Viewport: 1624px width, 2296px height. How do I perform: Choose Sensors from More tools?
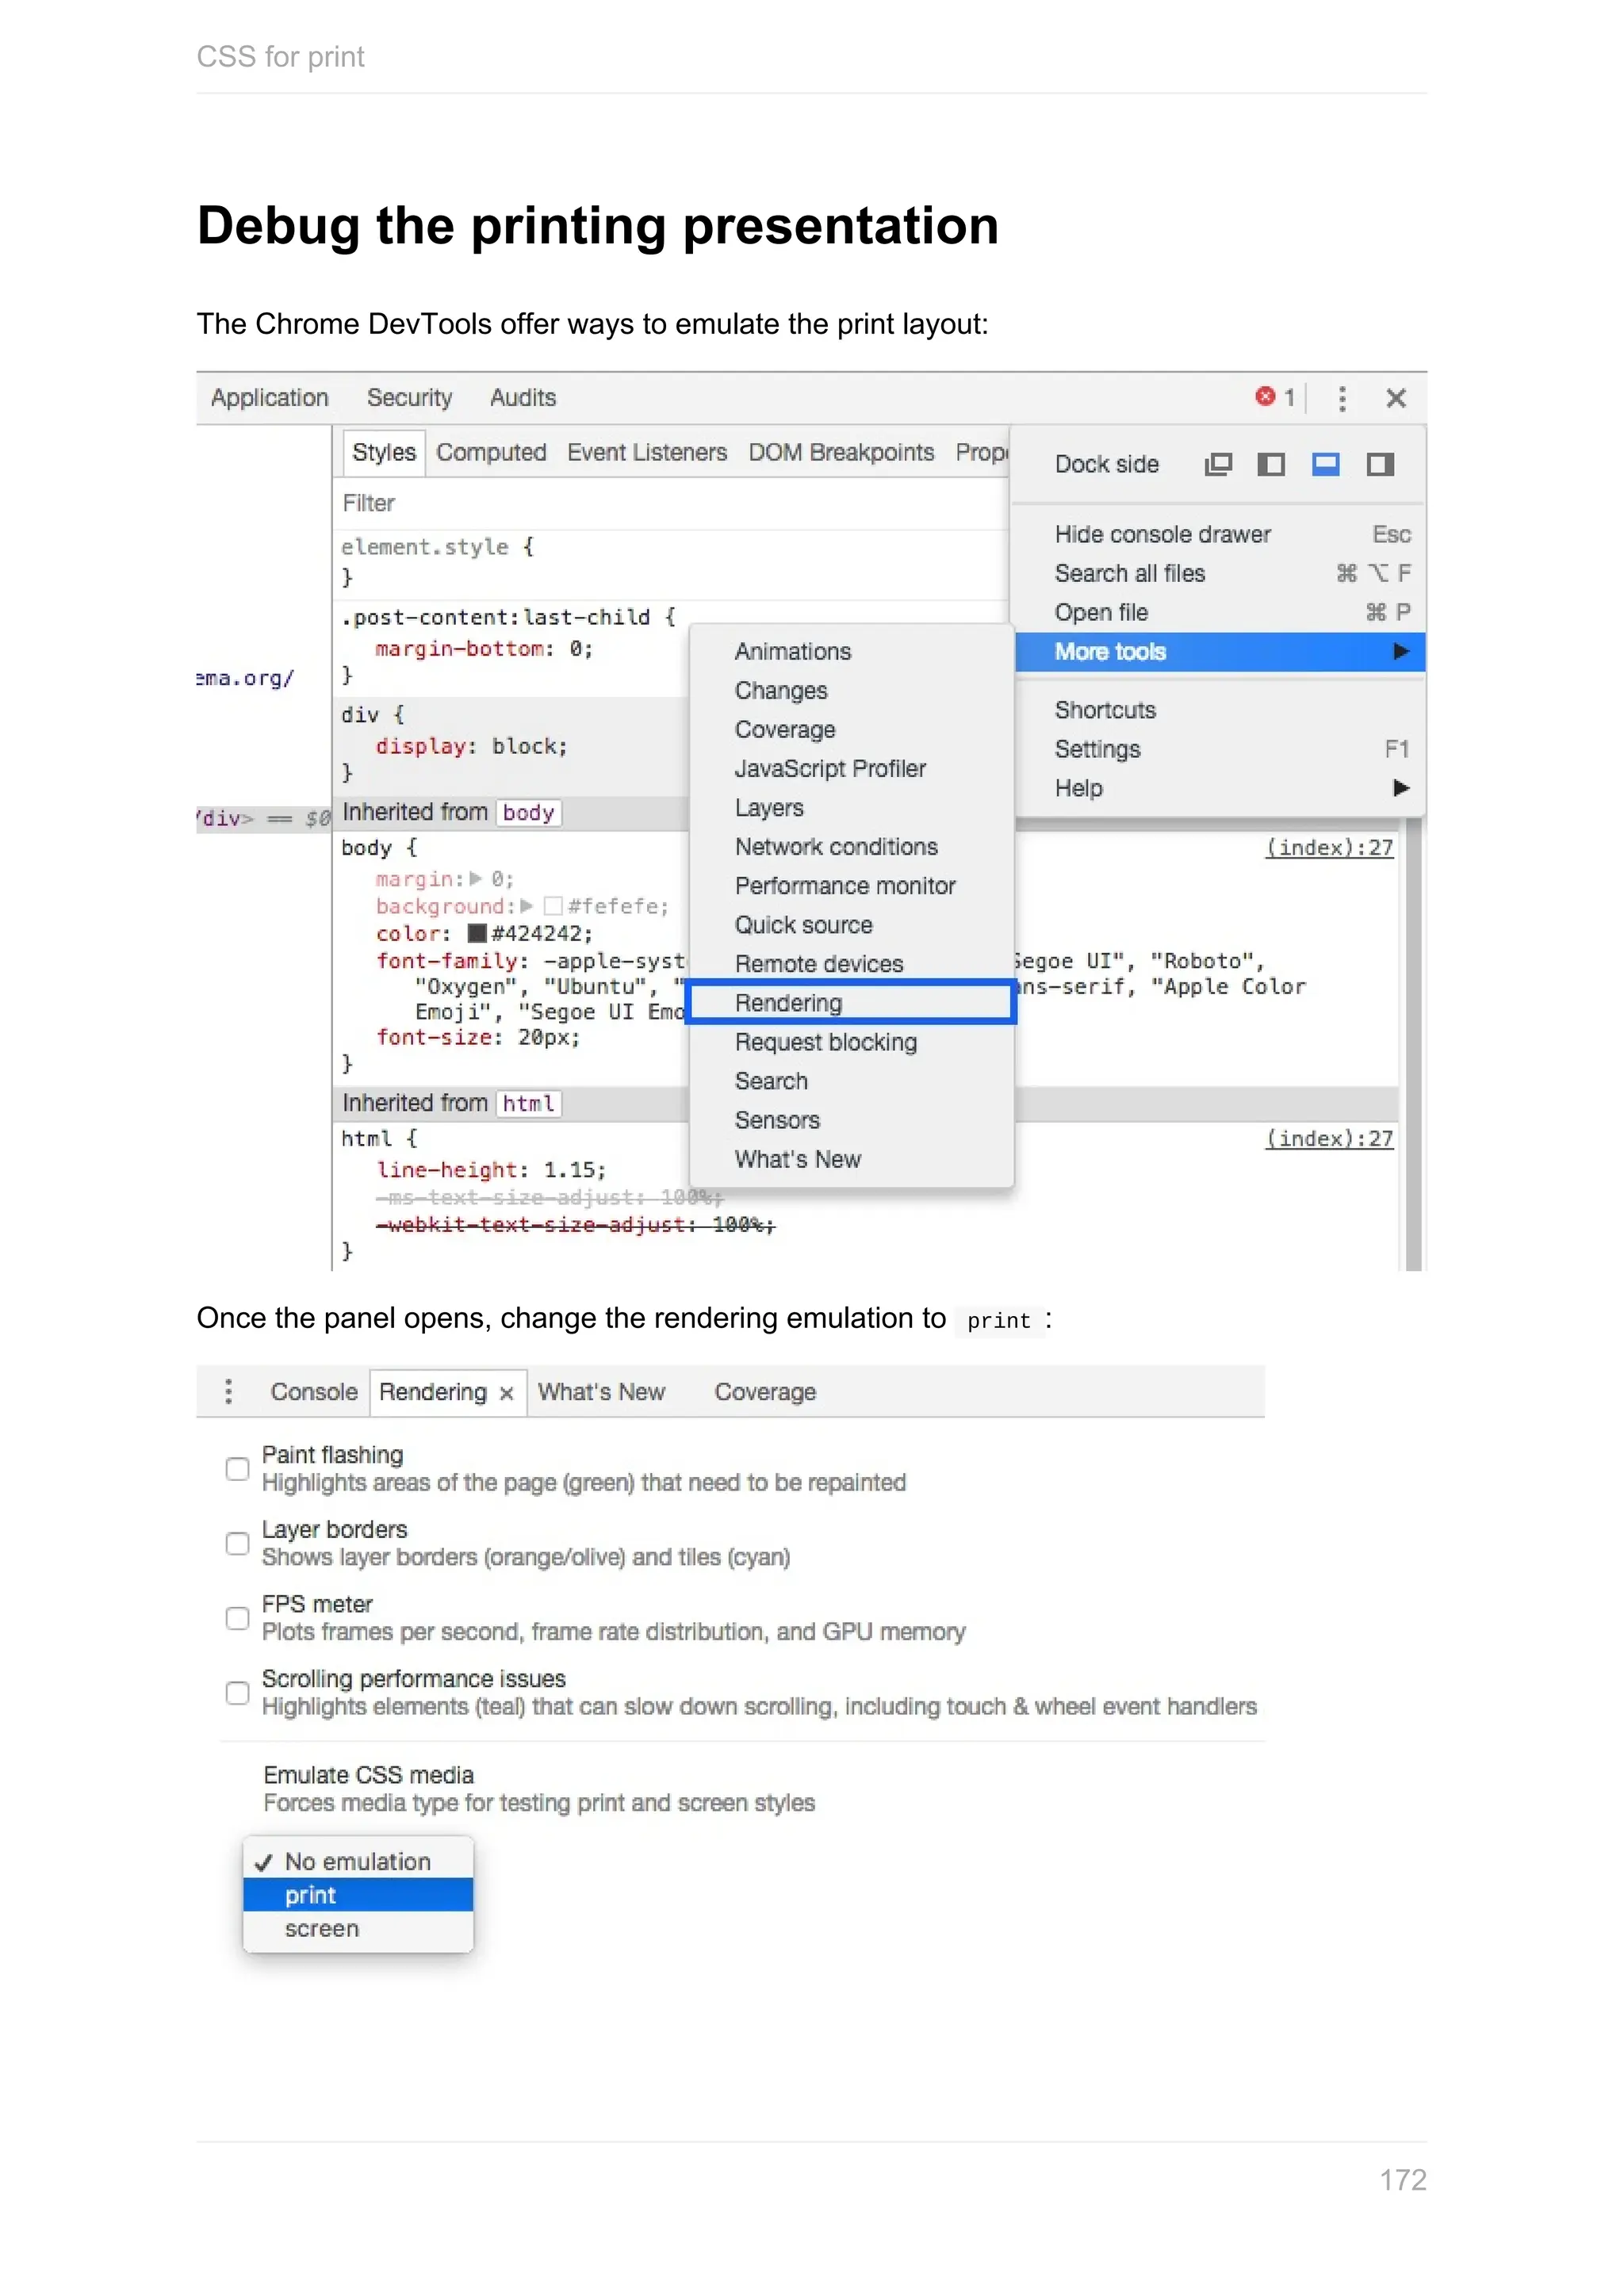coord(852,1119)
